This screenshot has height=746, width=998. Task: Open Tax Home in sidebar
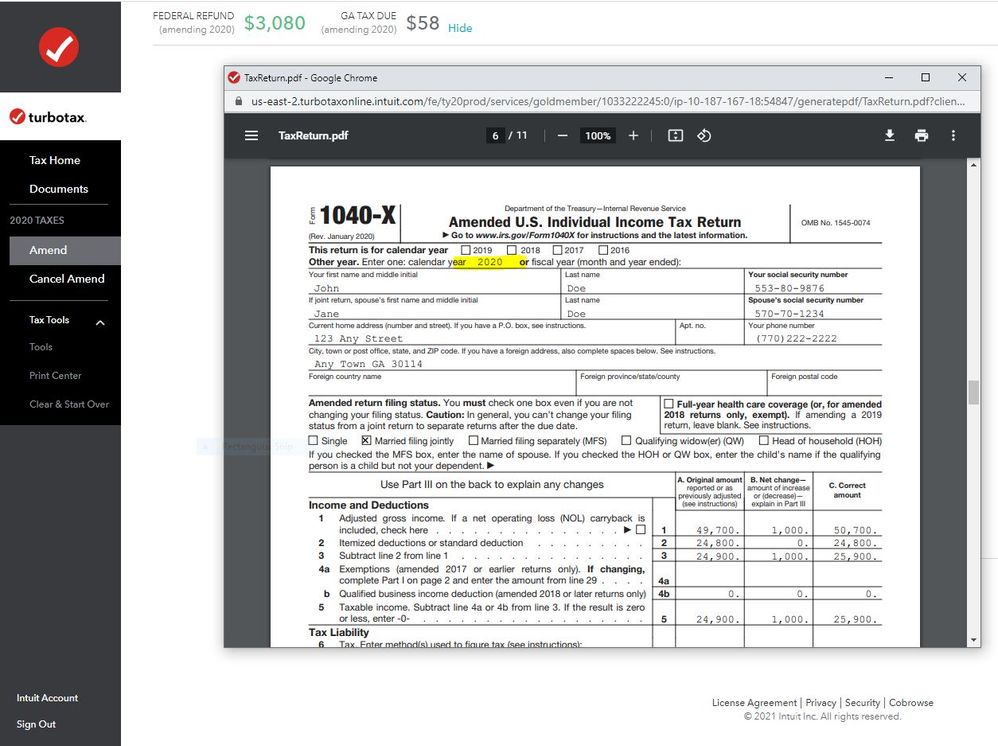(55, 160)
